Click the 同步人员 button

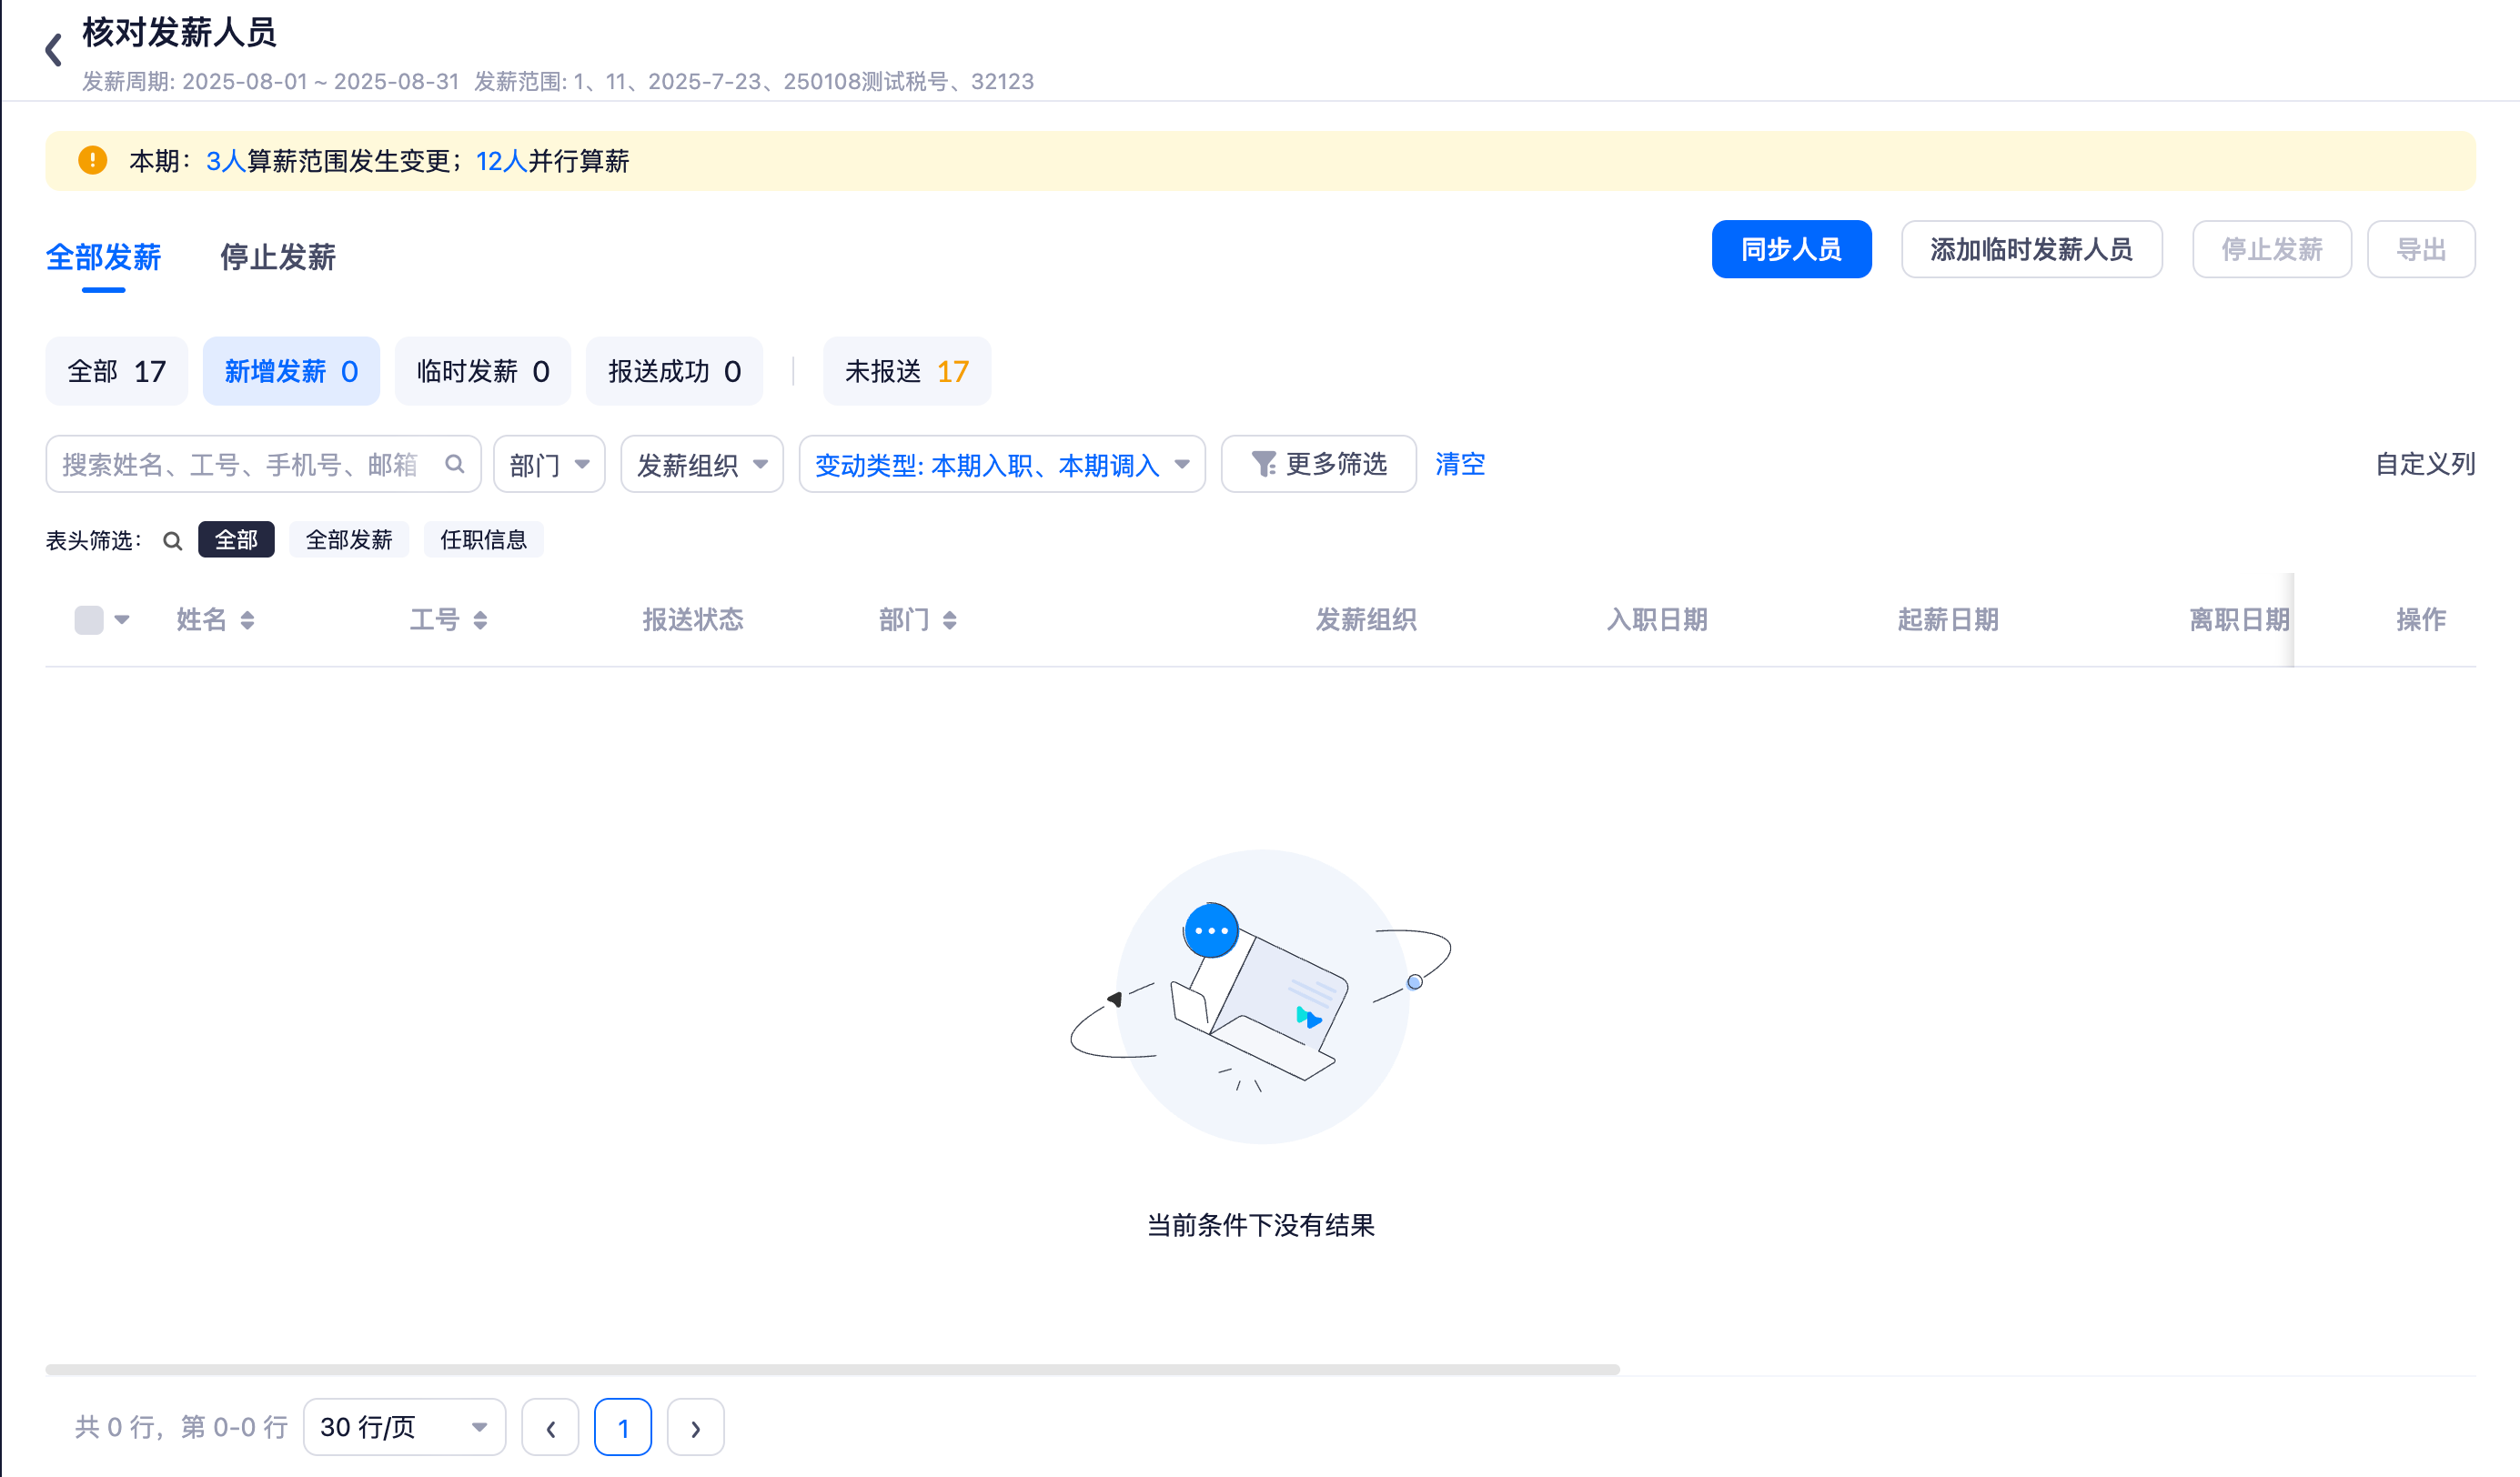1791,249
